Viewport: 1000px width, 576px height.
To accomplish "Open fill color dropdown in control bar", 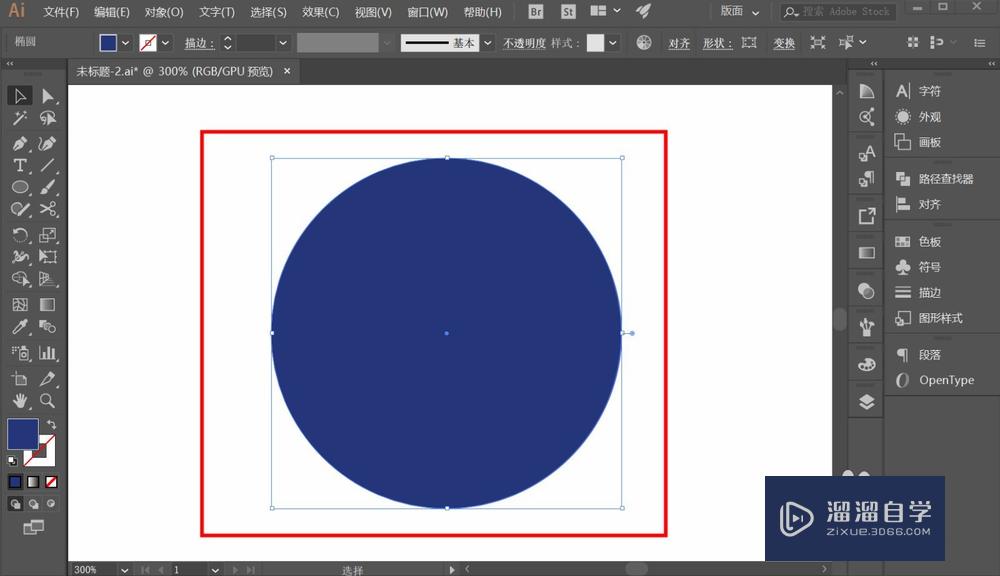I will coord(126,43).
